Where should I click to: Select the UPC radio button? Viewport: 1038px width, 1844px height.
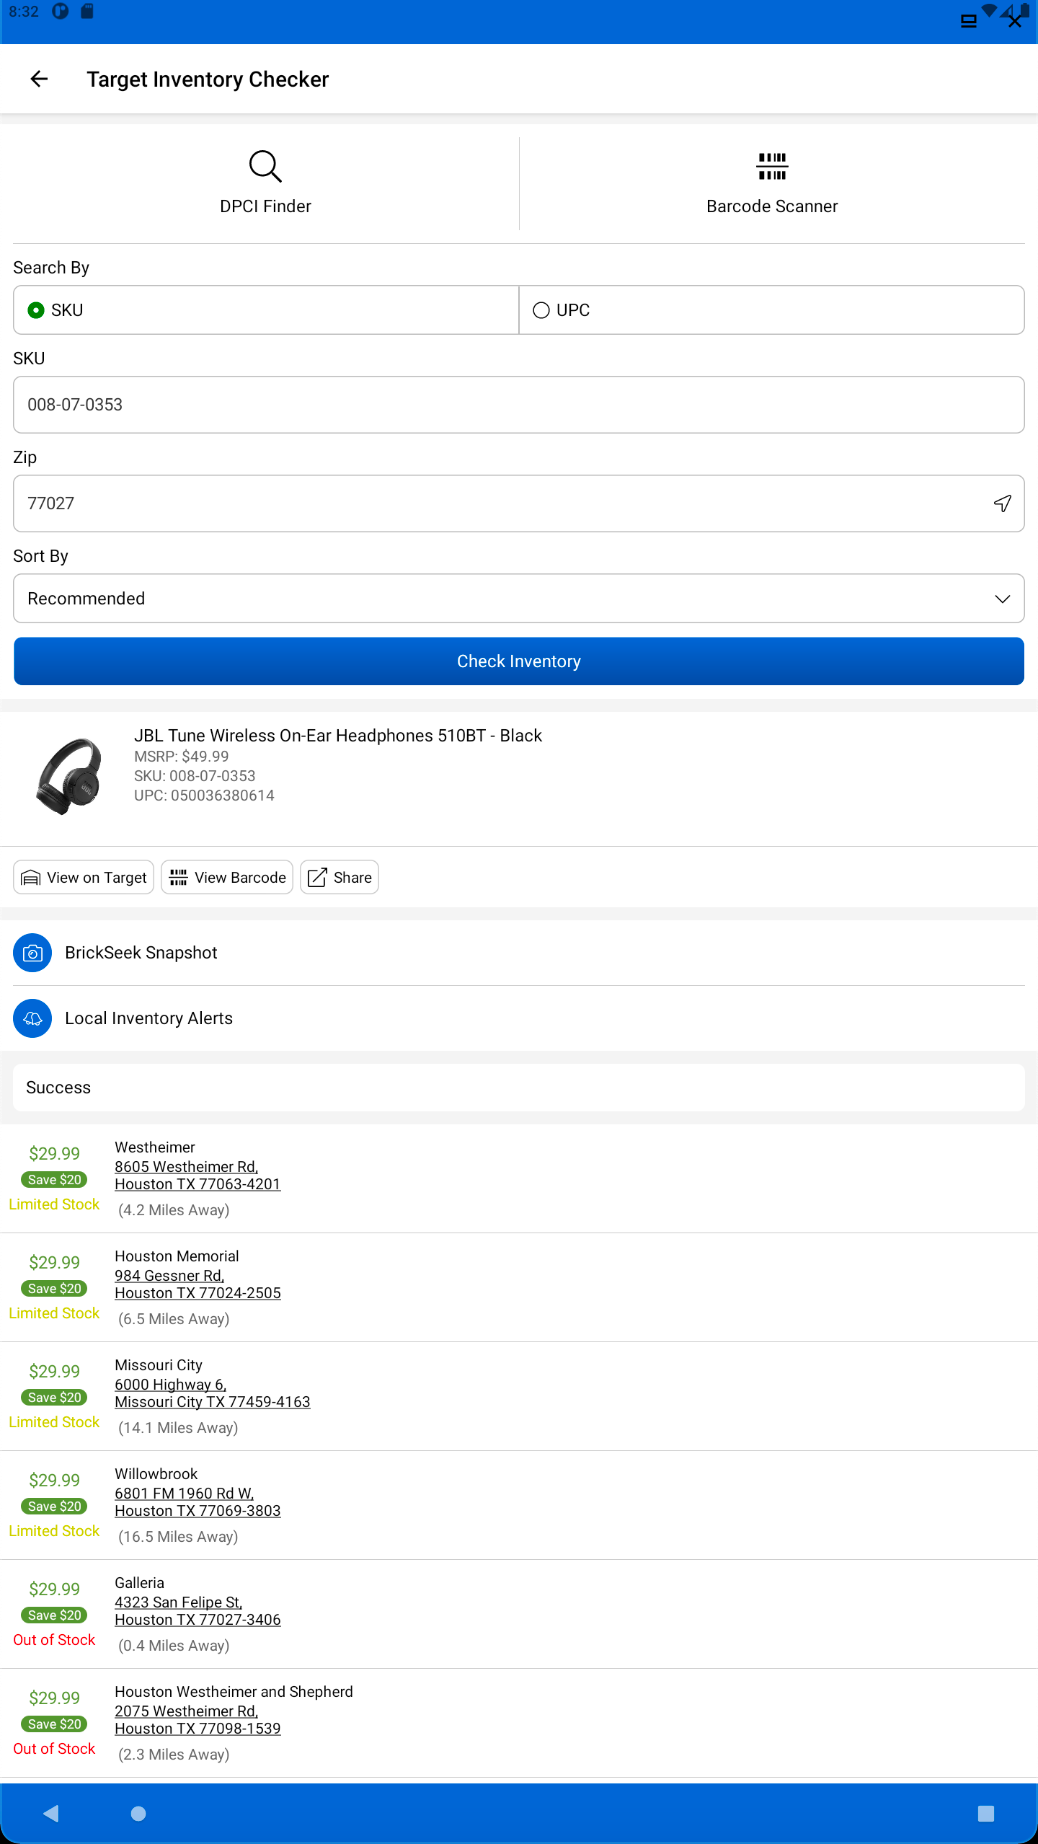click(x=541, y=310)
